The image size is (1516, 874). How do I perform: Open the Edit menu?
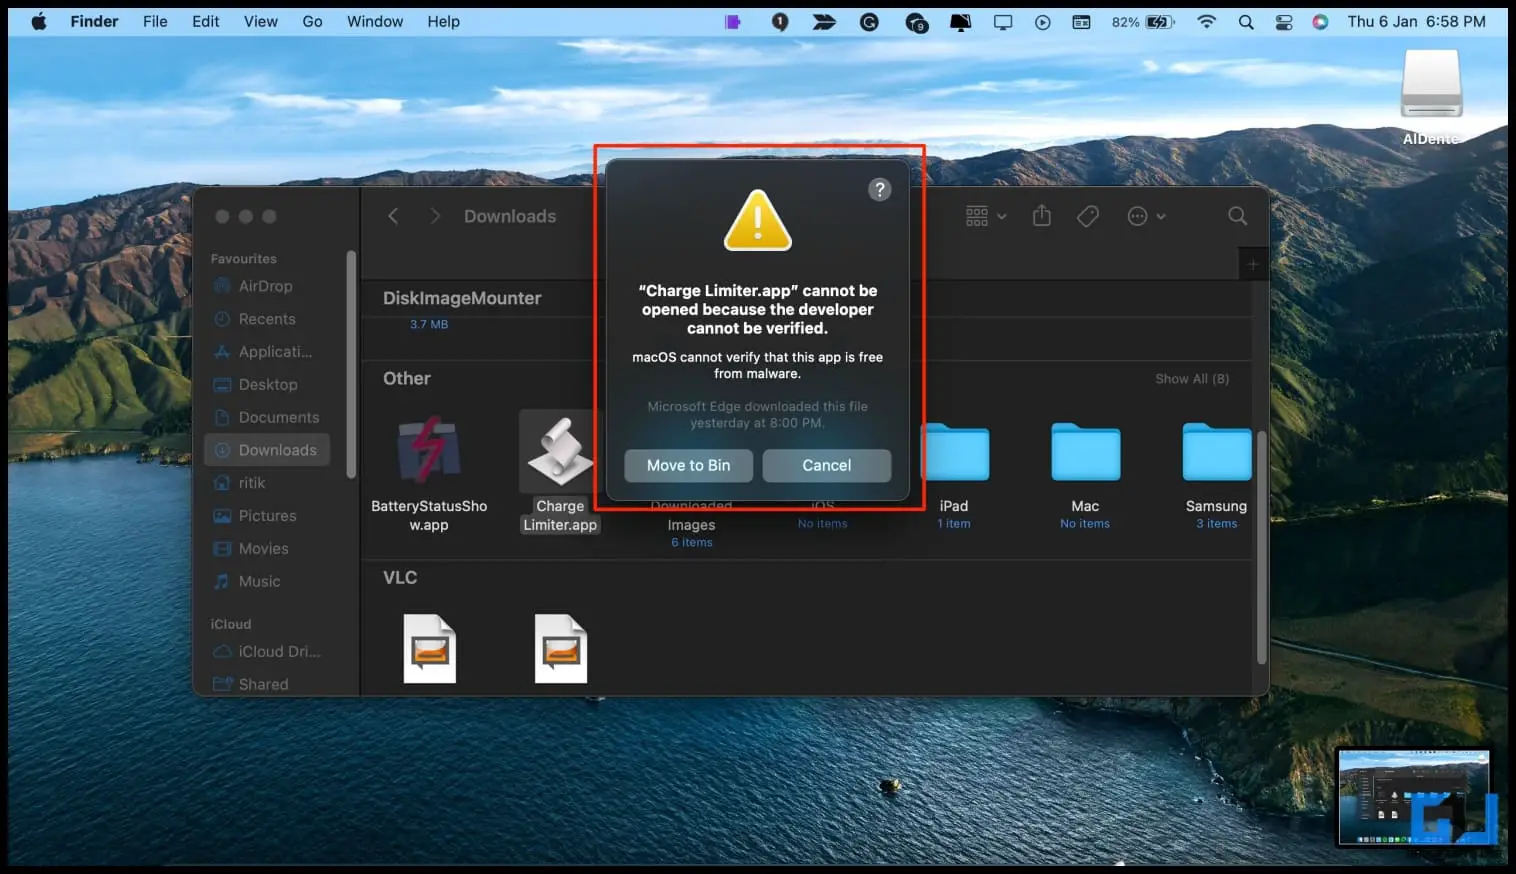pos(206,21)
